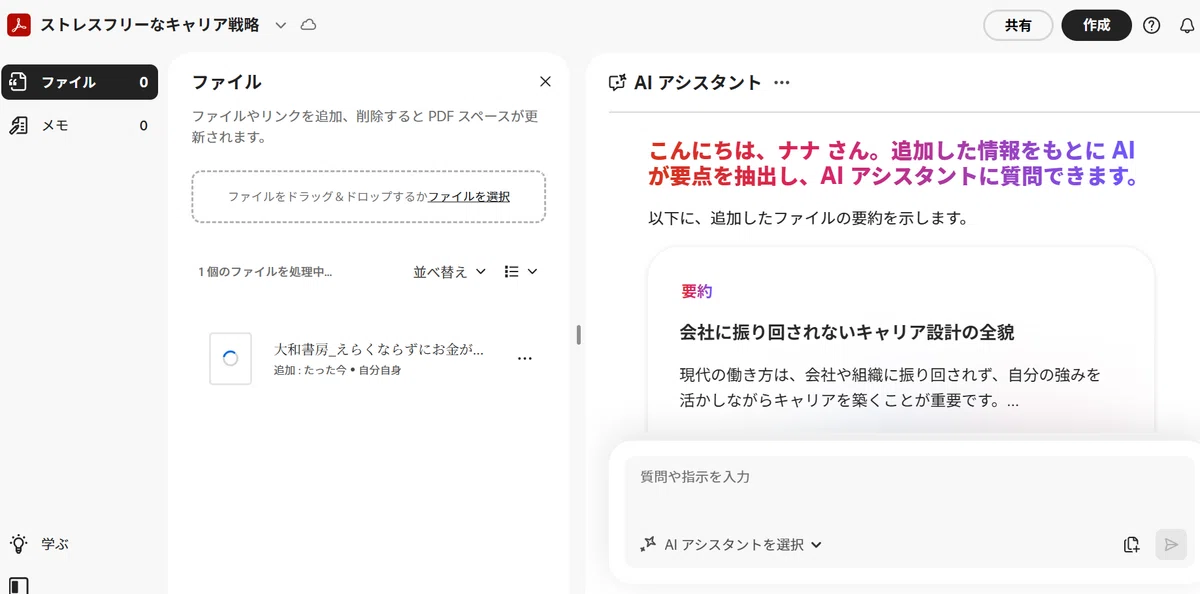Open the file named 大和書房_えらくならずにお金が...
This screenshot has width=1200, height=594.
point(379,350)
